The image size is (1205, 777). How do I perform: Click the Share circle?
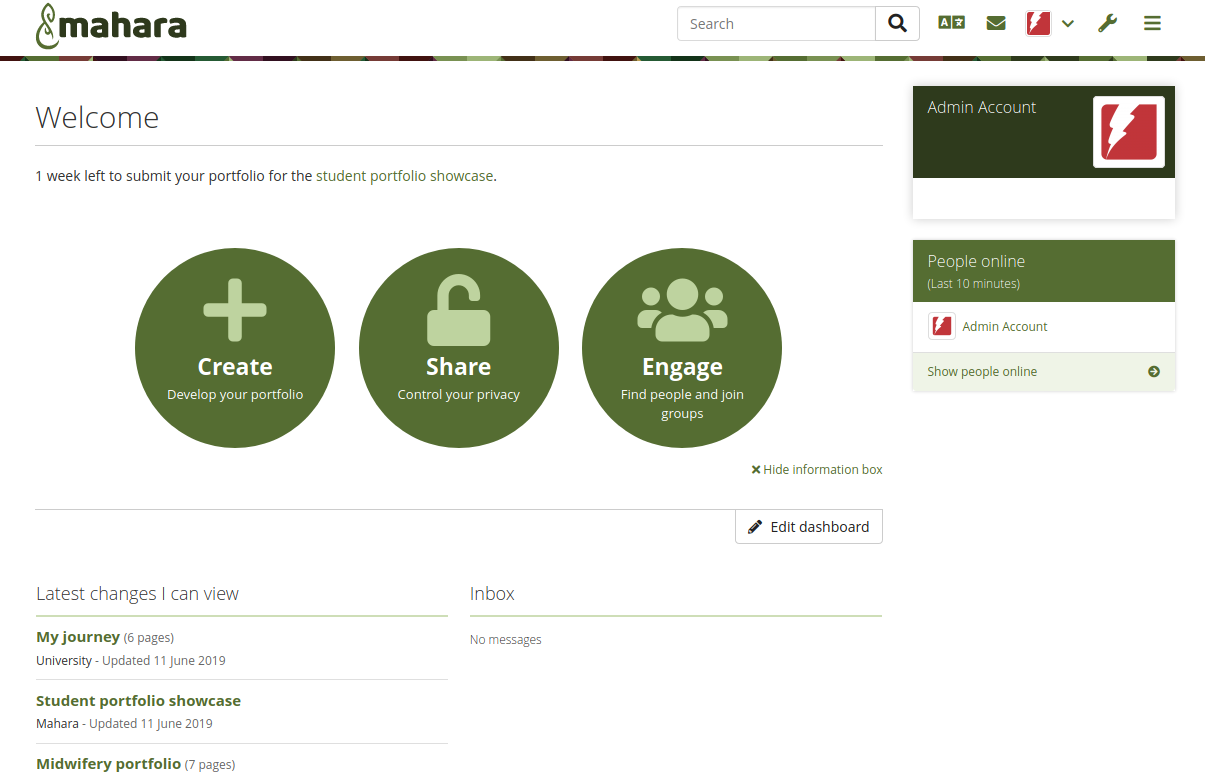point(459,348)
